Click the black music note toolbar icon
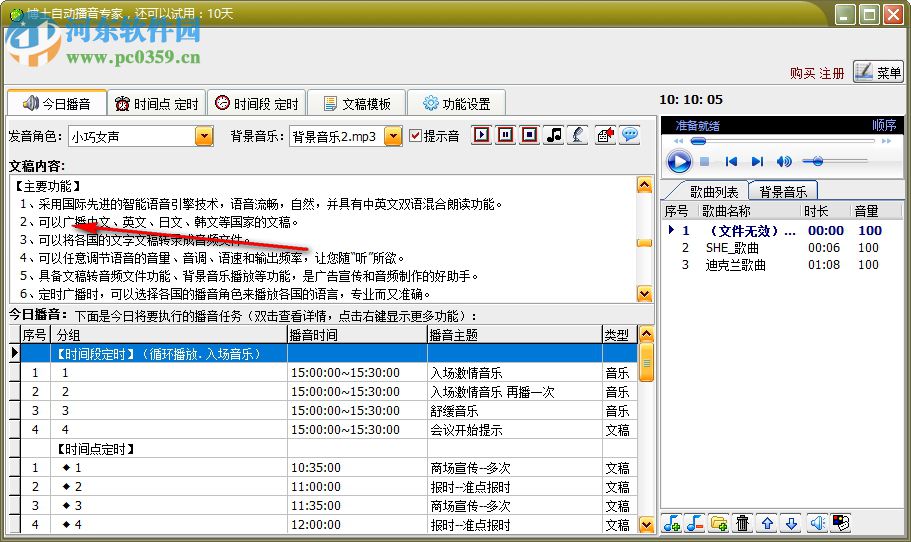The image size is (911, 542). 554,135
